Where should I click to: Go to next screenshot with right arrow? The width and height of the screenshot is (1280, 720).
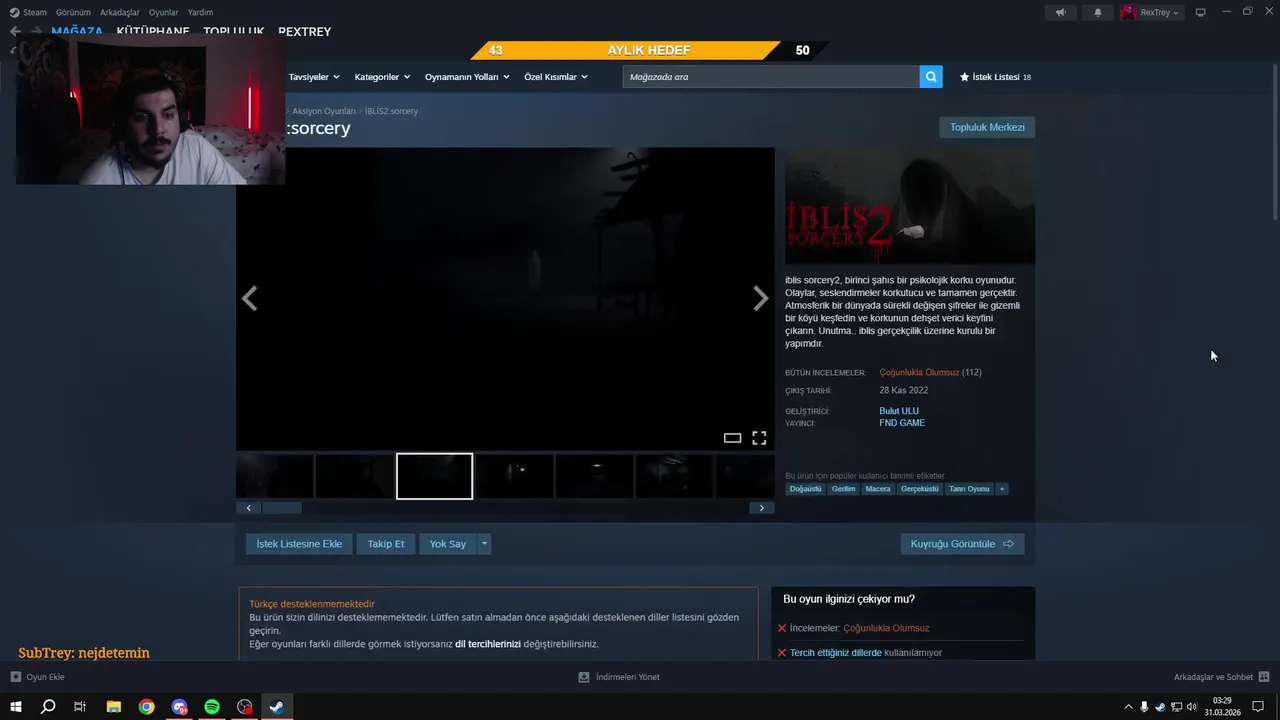pyautogui.click(x=760, y=298)
